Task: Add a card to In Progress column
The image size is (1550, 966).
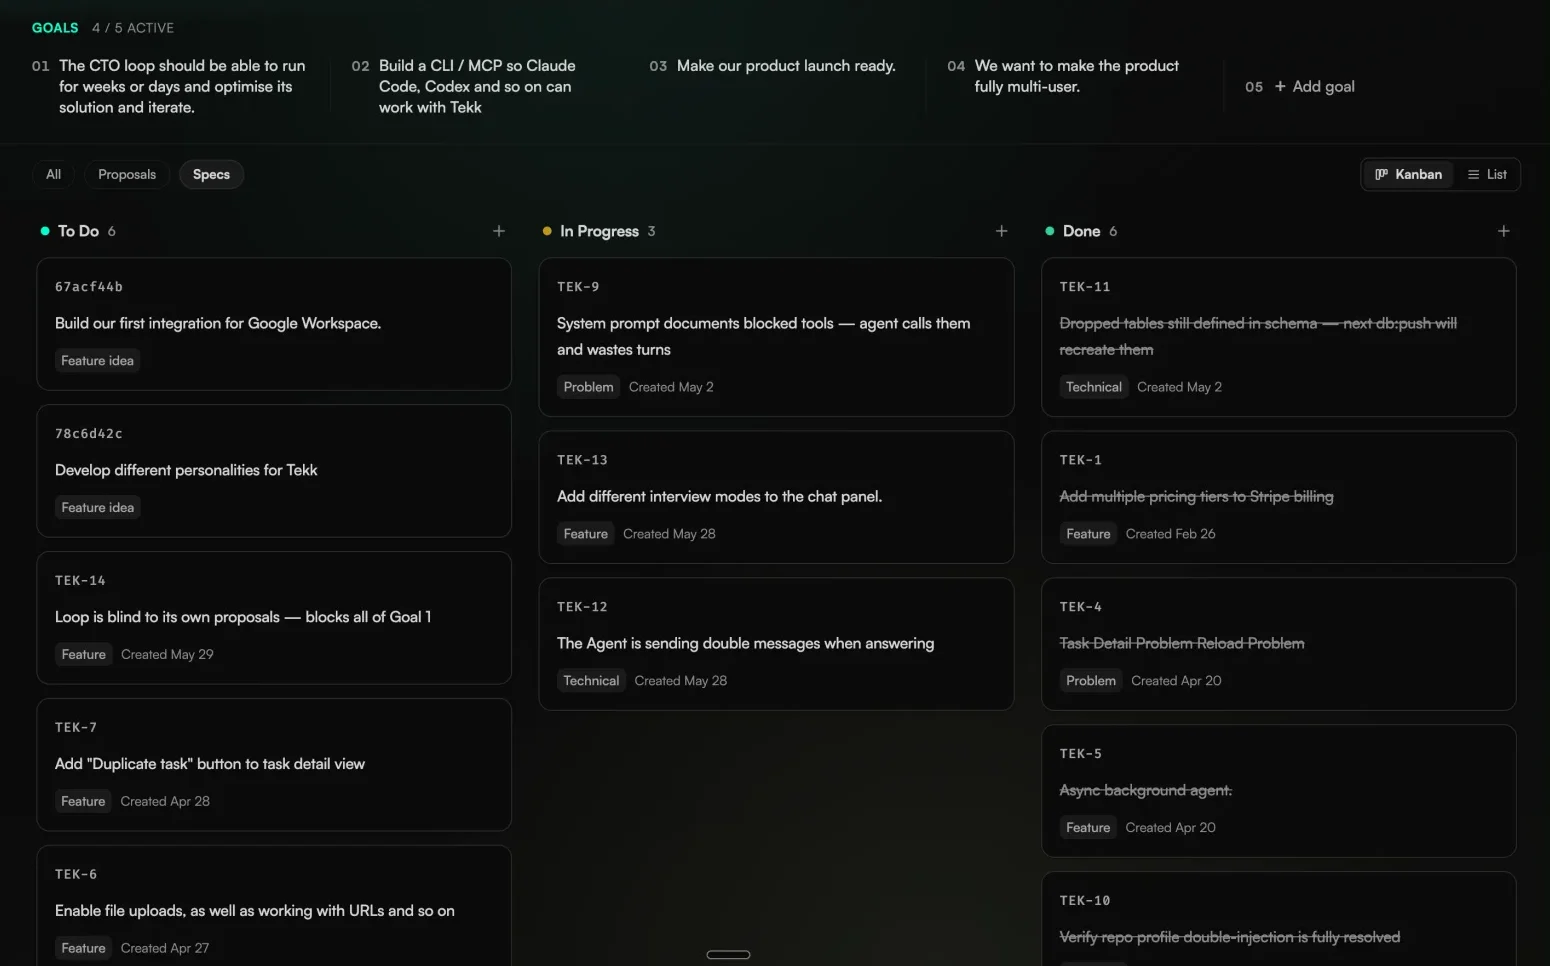Action: [x=1001, y=231]
